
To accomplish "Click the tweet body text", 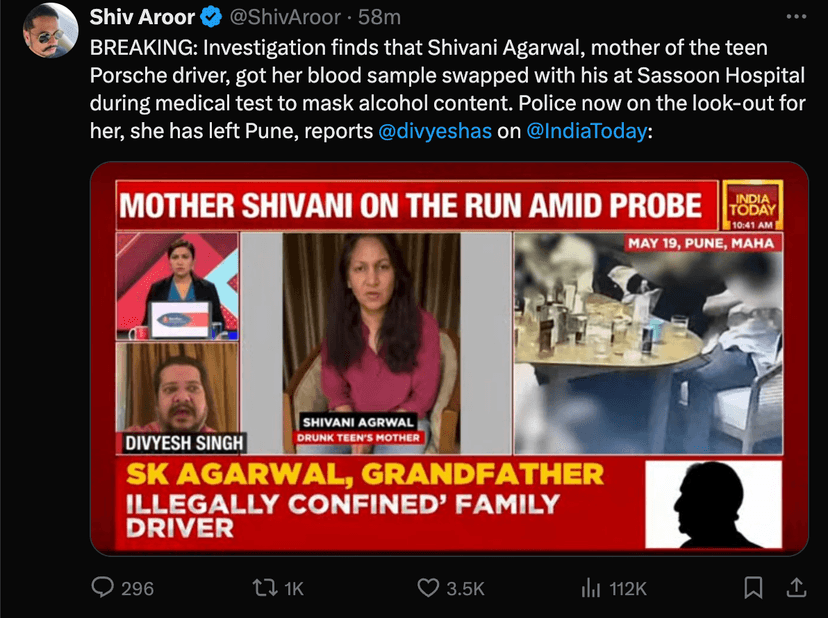I will point(447,89).
